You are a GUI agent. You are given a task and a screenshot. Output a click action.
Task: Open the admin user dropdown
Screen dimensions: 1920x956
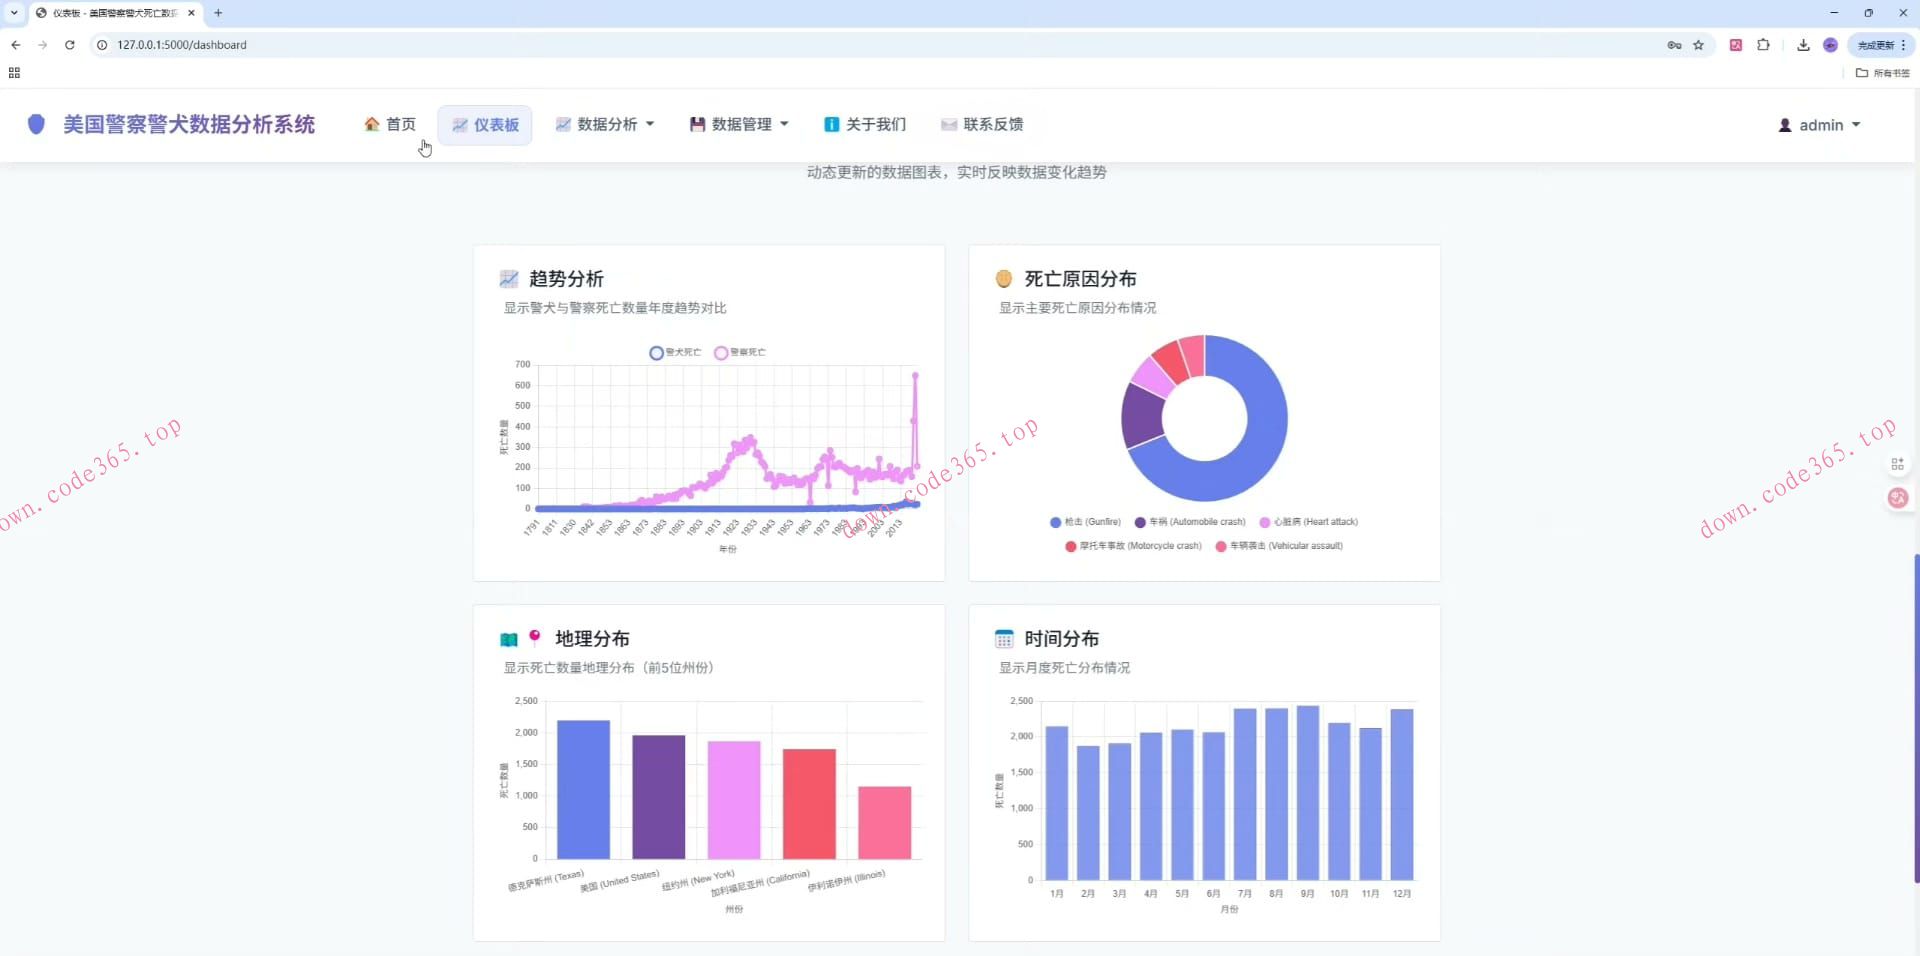pos(1819,126)
